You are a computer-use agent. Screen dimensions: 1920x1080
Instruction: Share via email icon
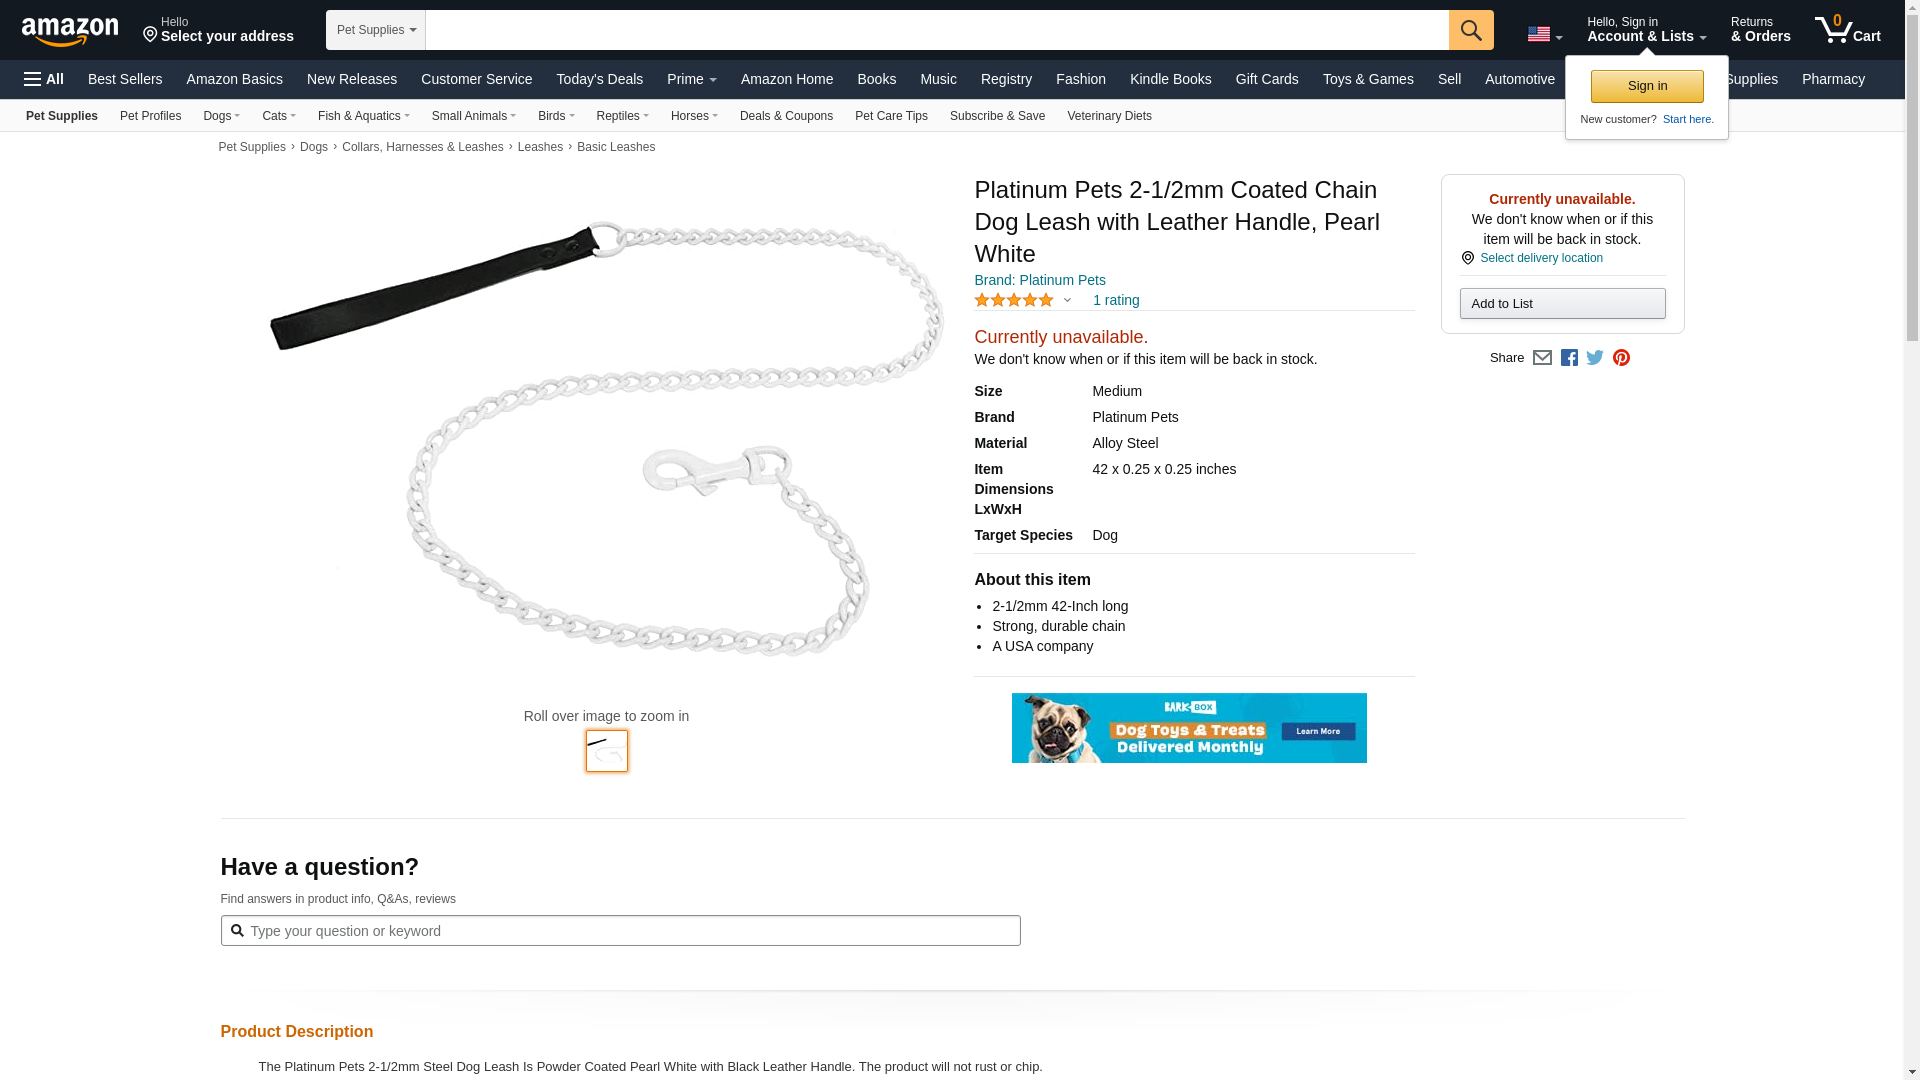1542,358
